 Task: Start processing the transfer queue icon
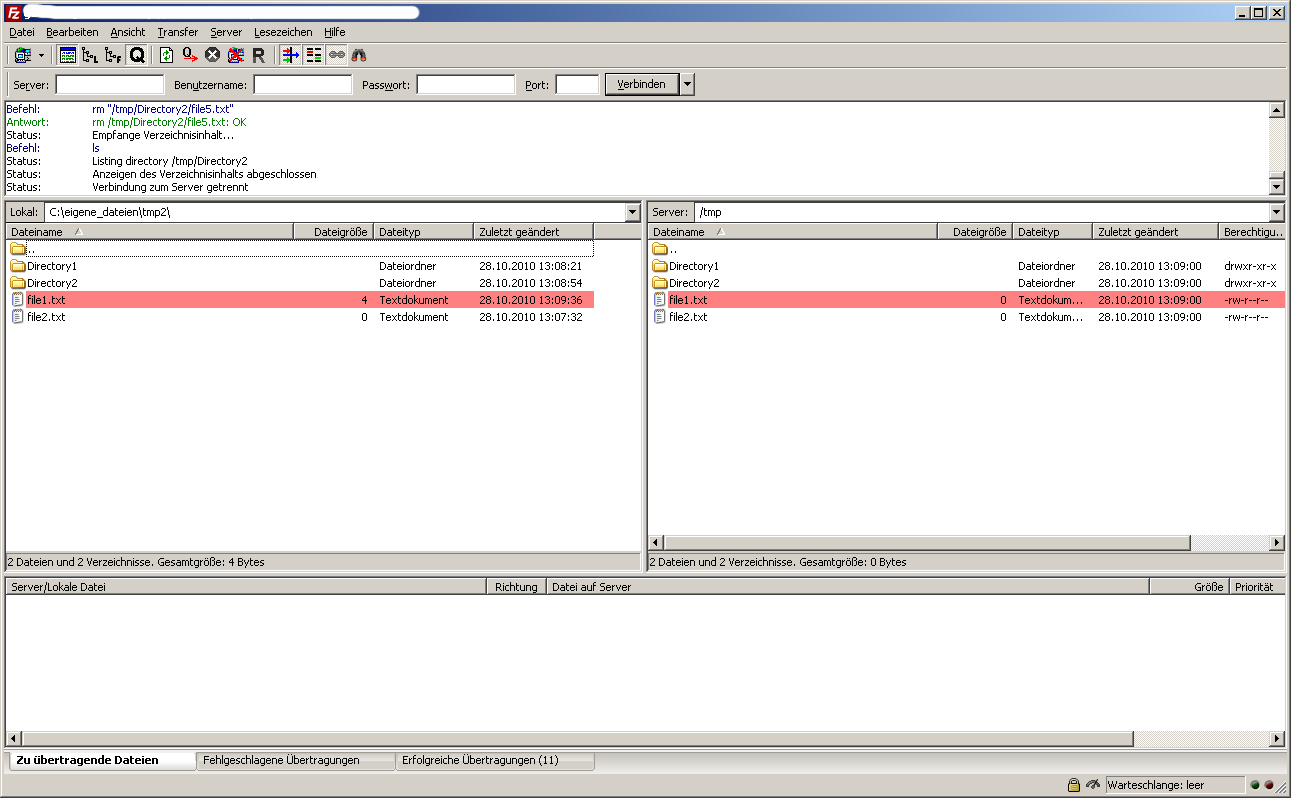pos(190,55)
